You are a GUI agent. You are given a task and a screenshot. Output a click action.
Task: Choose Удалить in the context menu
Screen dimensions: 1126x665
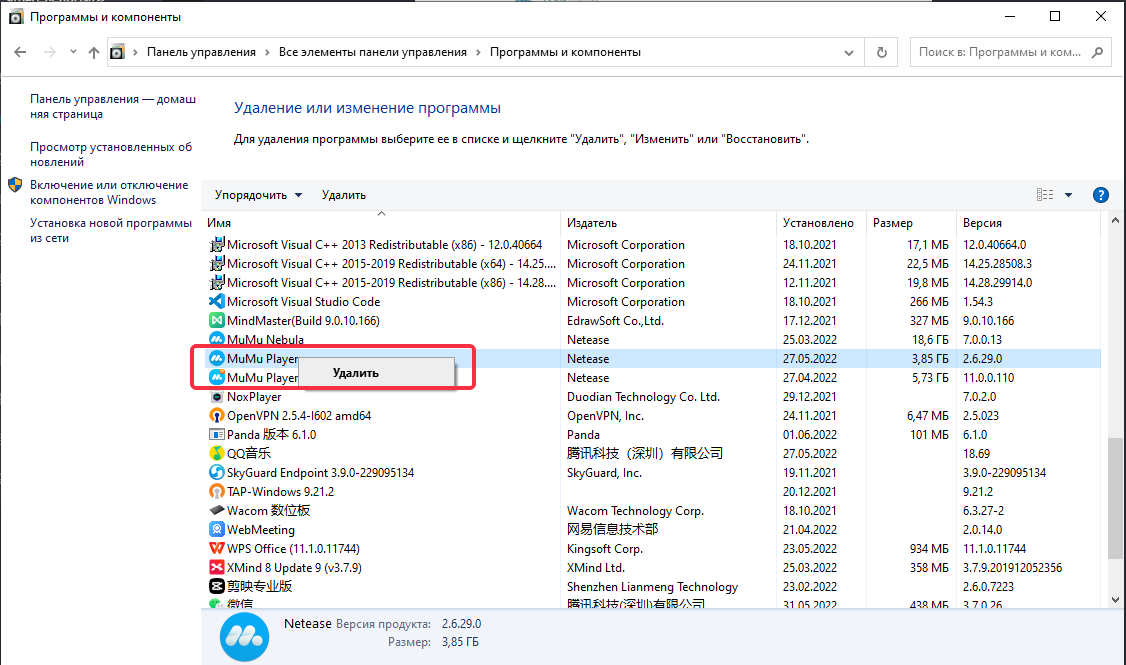click(376, 373)
